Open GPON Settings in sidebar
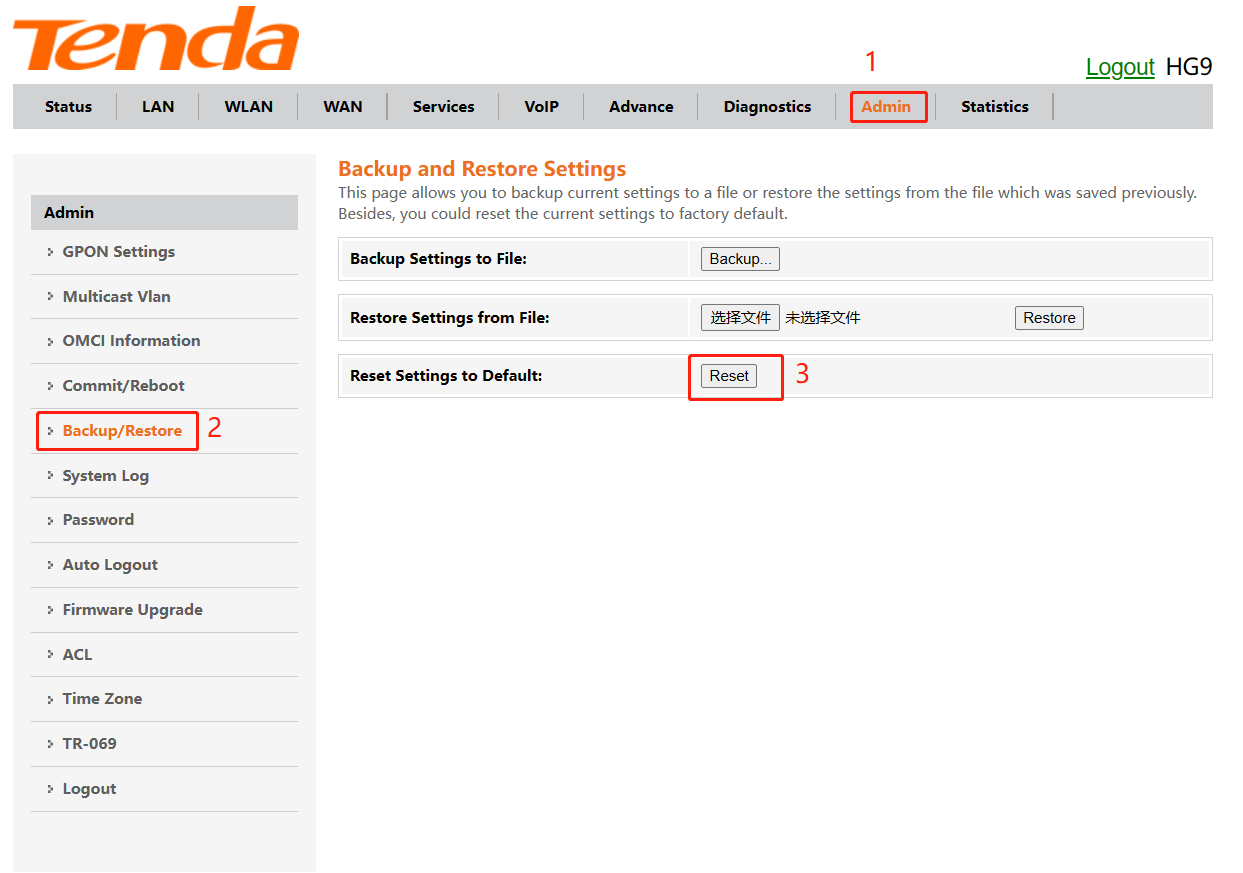 pos(118,252)
